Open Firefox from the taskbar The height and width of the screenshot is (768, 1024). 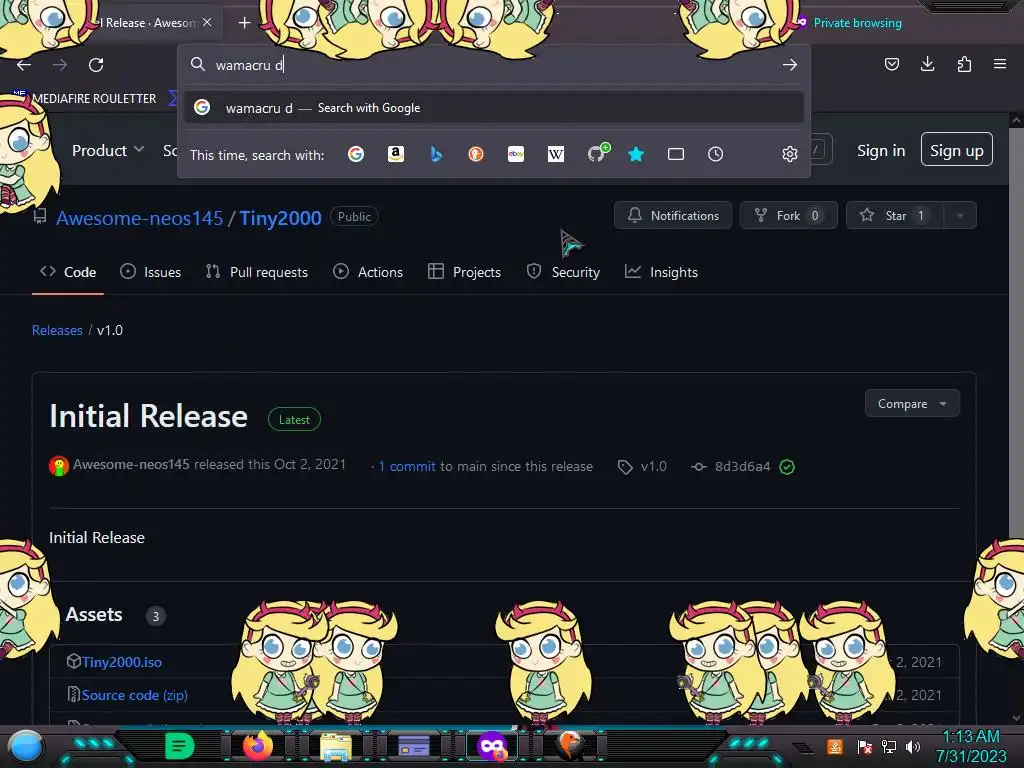click(257, 745)
